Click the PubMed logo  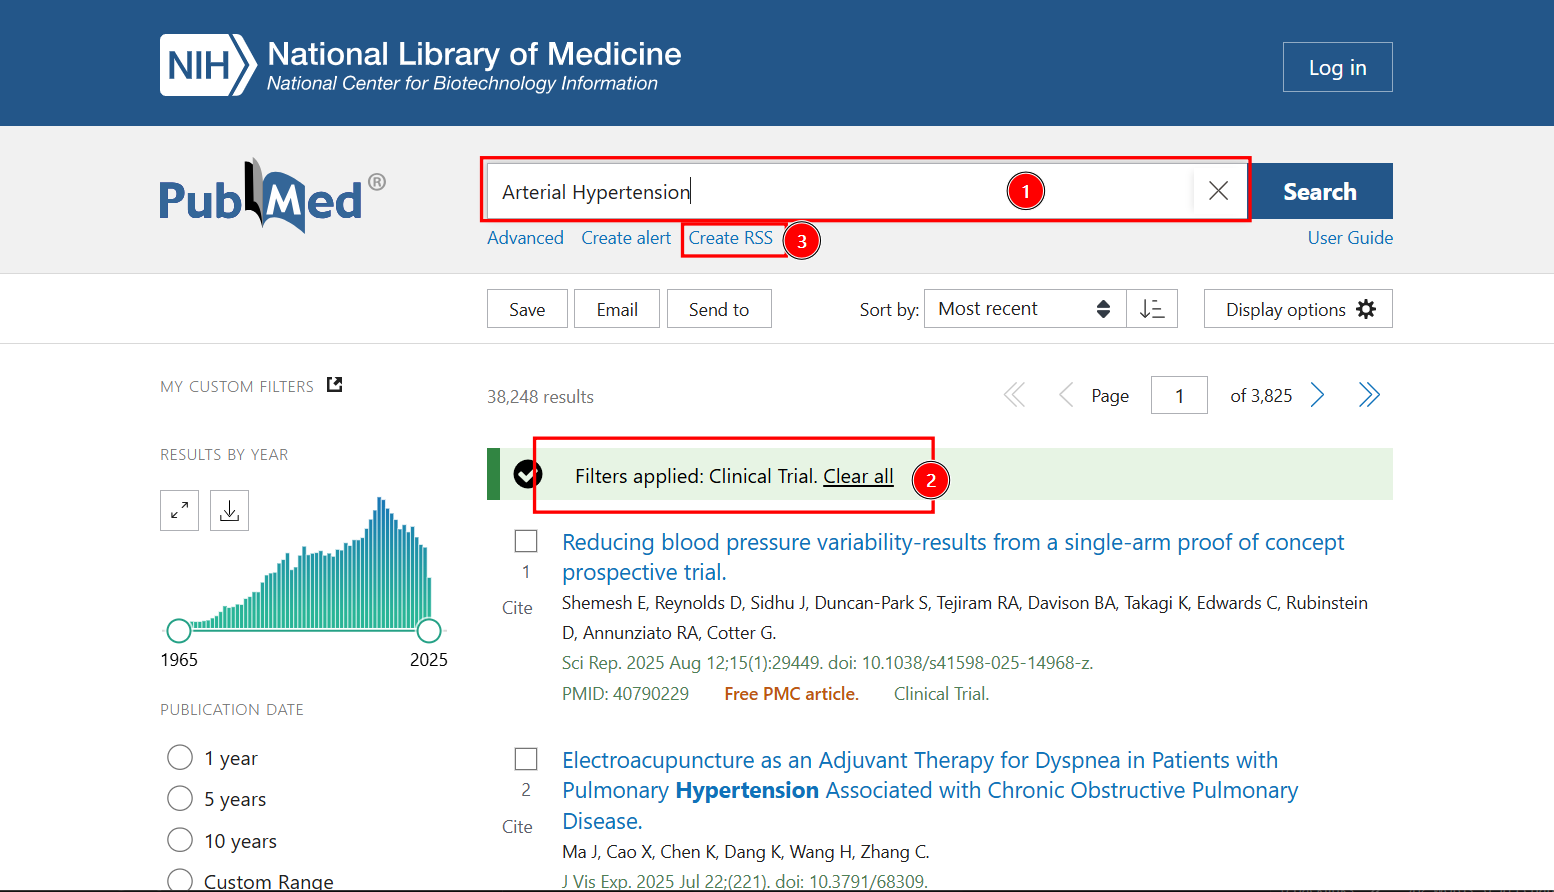[271, 197]
